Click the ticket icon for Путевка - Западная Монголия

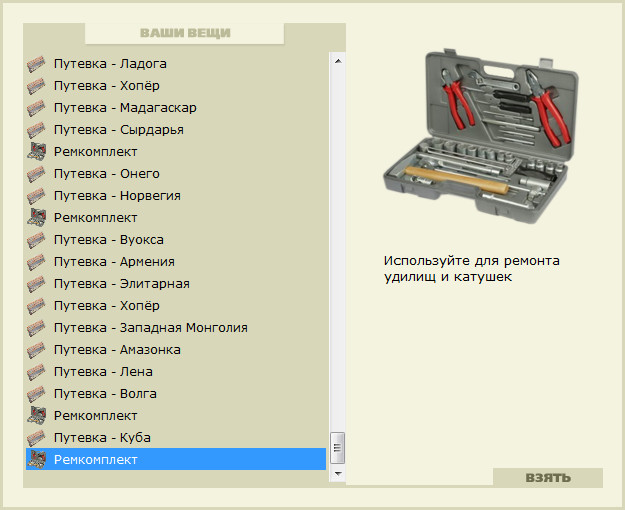click(36, 328)
